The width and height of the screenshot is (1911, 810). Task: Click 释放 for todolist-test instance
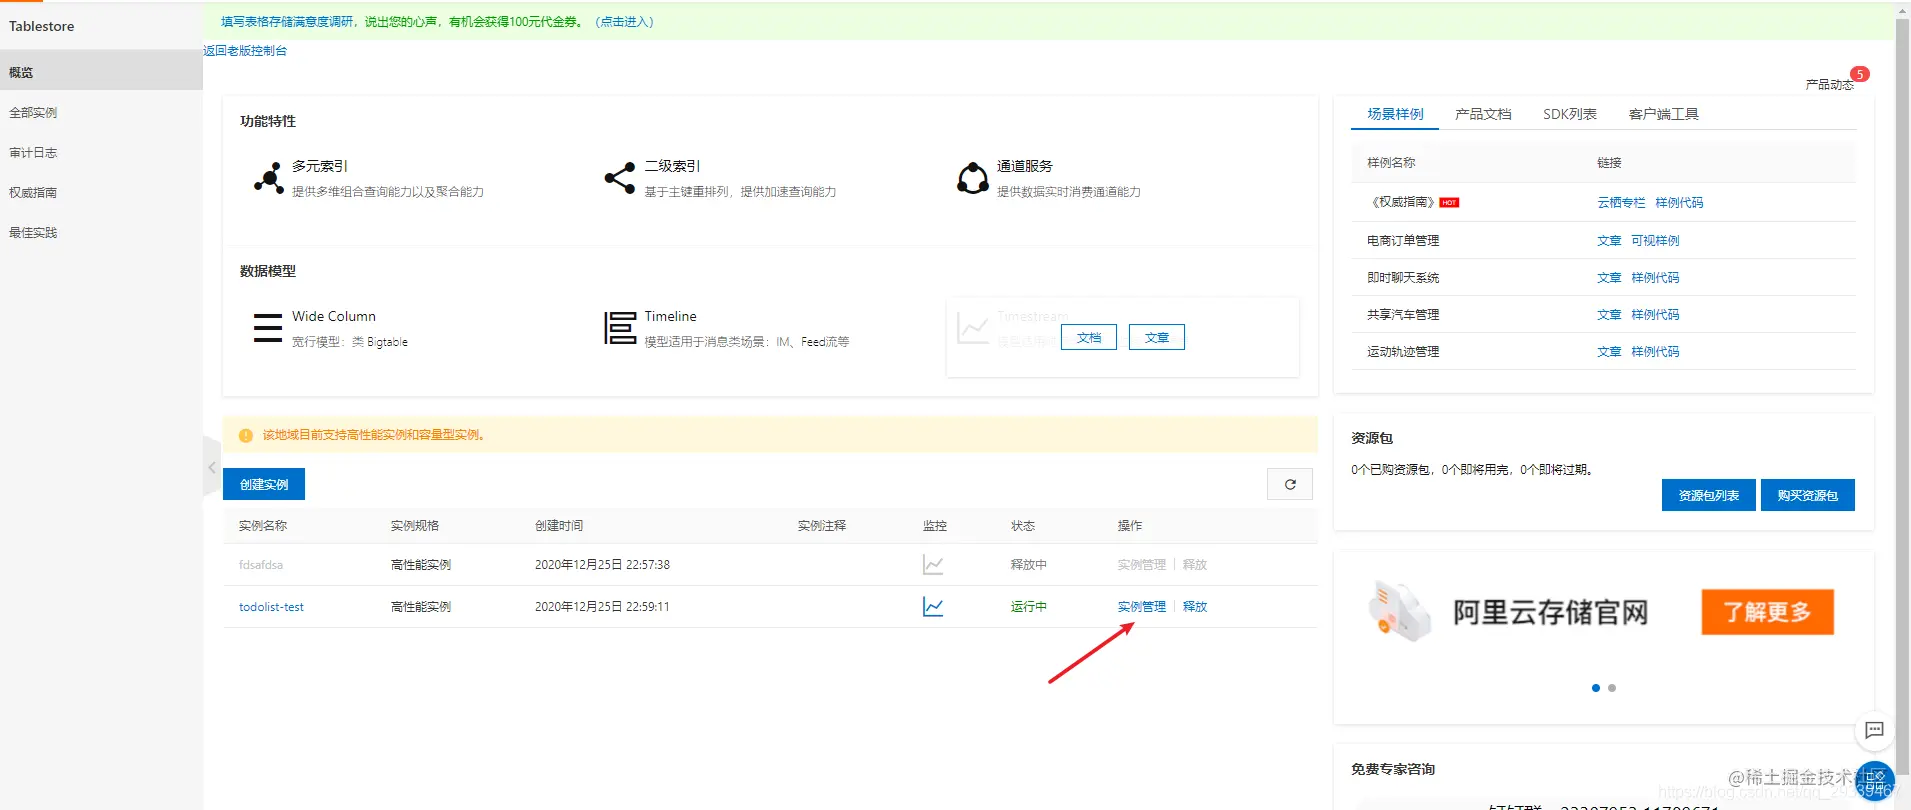pos(1195,607)
